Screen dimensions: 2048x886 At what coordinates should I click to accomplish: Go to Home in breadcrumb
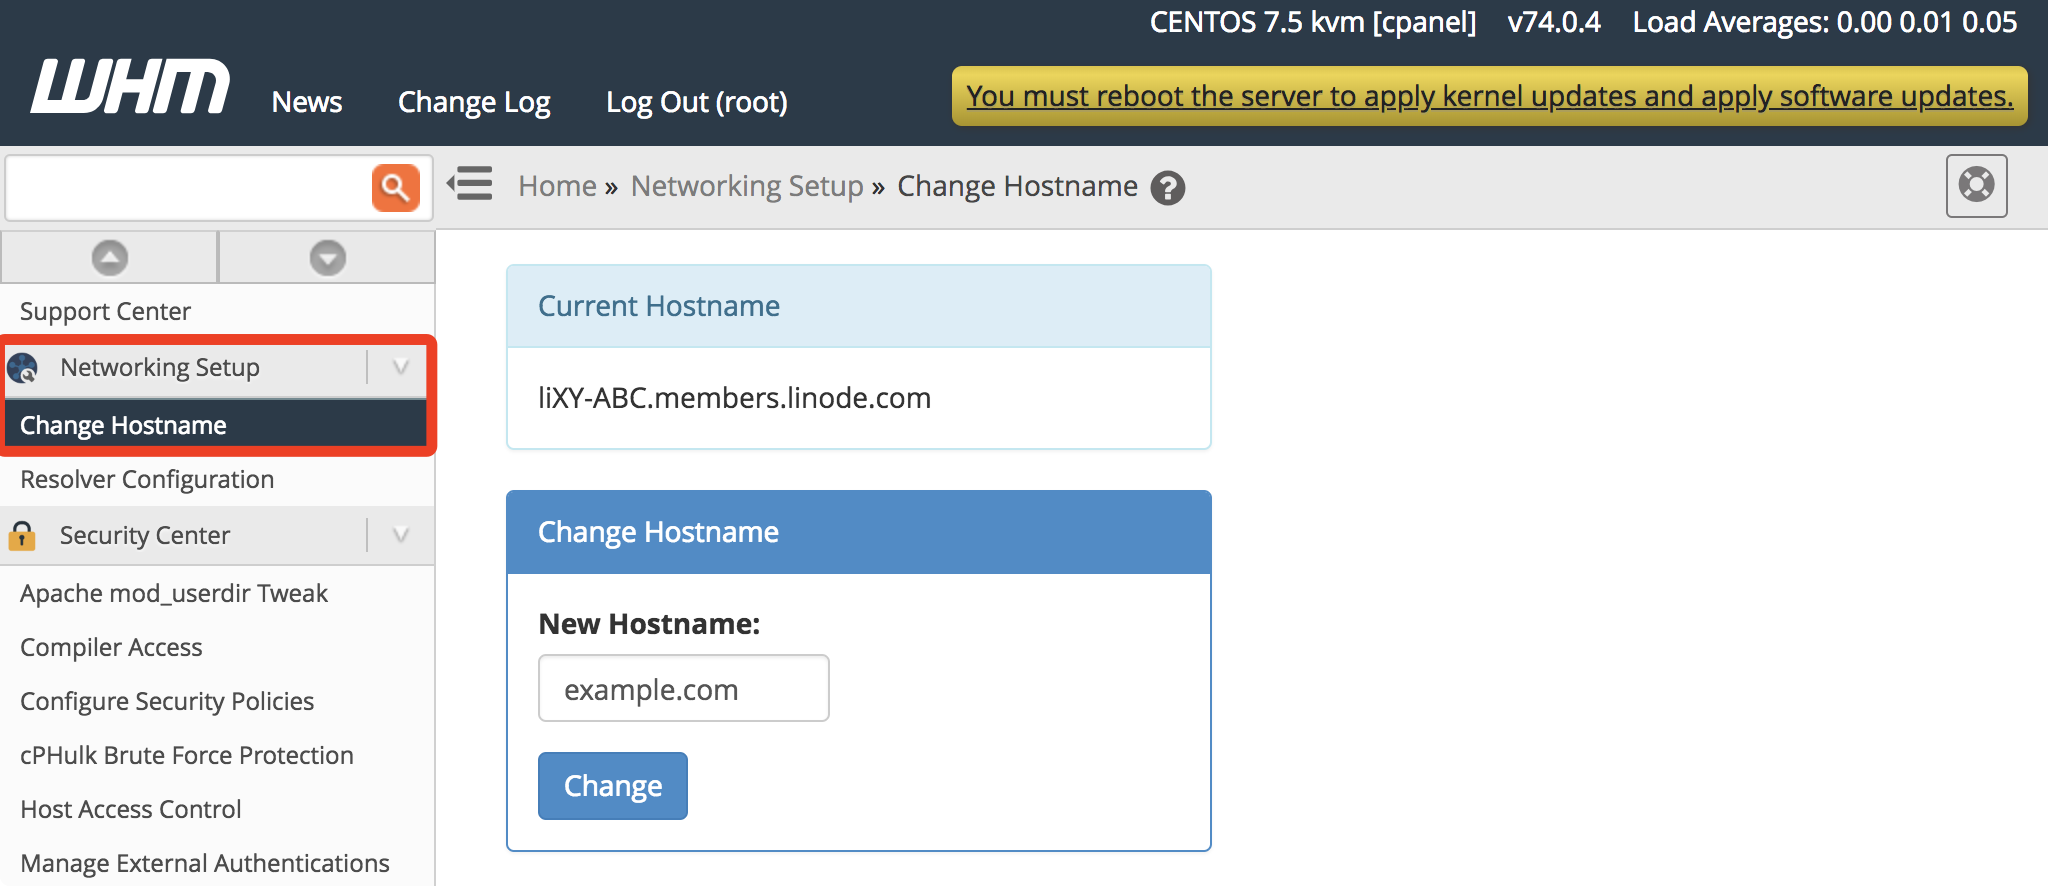pos(557,186)
